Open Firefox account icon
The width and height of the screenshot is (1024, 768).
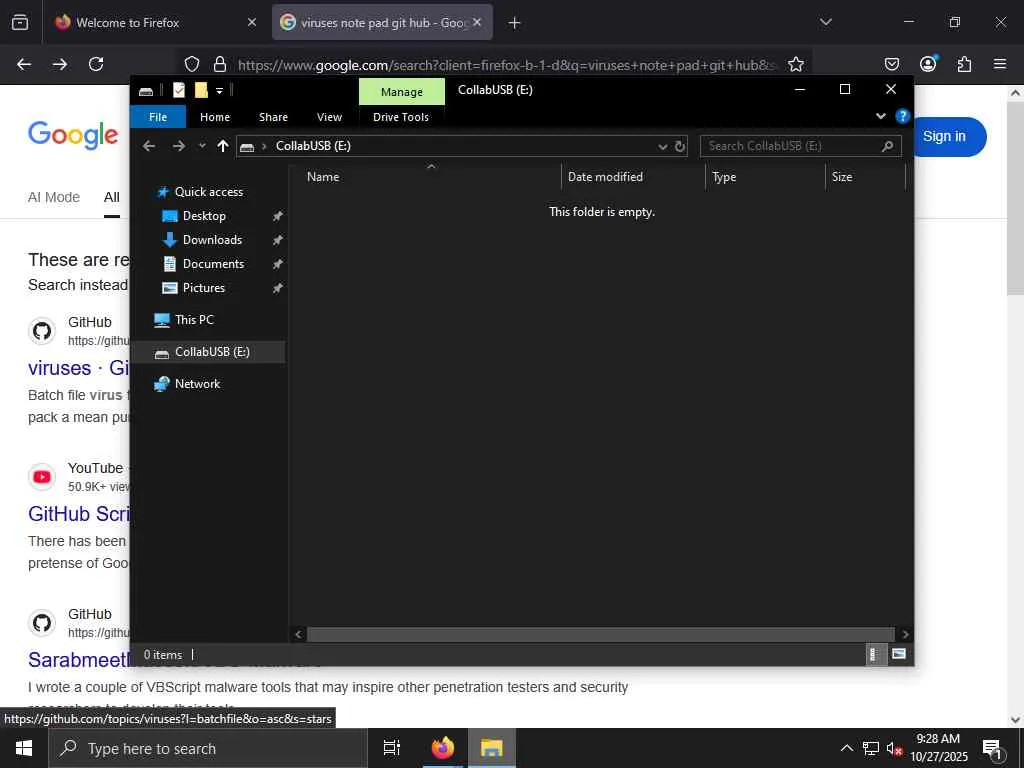(x=928, y=63)
